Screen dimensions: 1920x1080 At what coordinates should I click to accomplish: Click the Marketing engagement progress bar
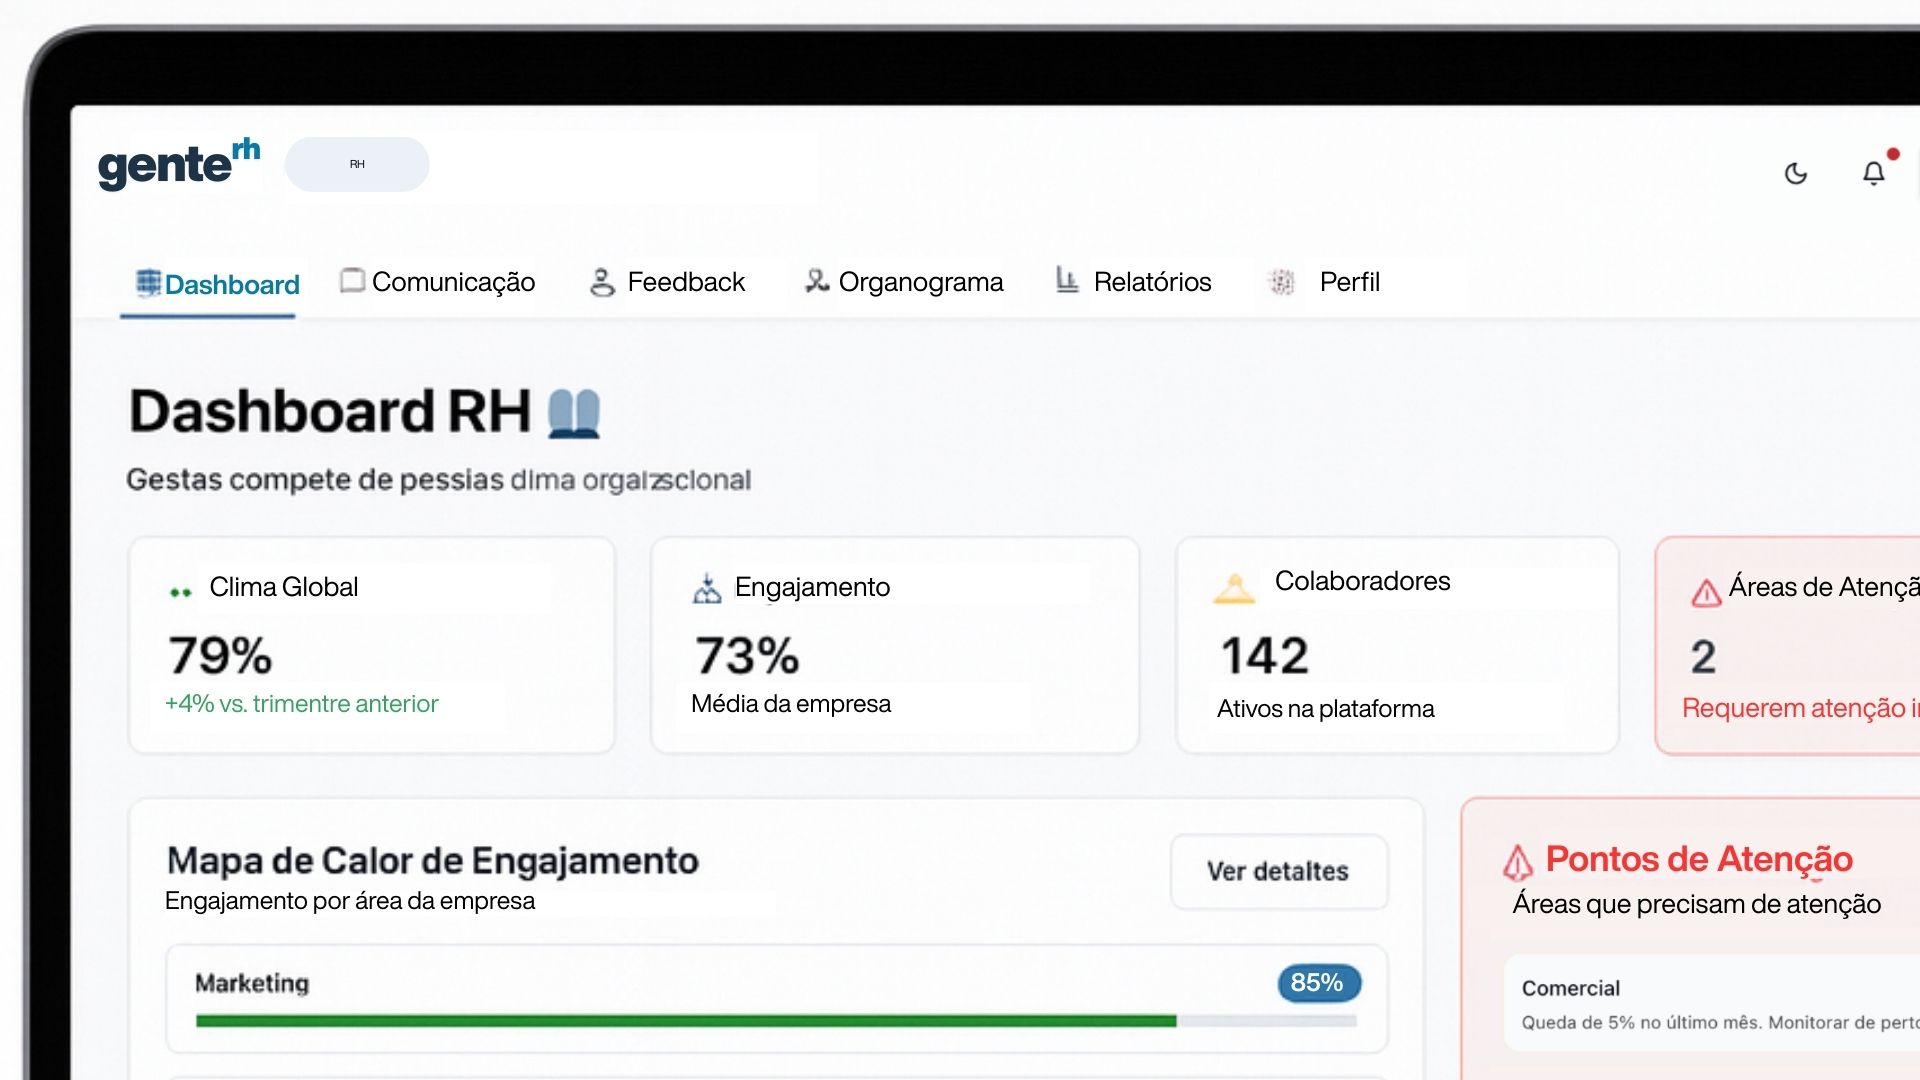(776, 1021)
